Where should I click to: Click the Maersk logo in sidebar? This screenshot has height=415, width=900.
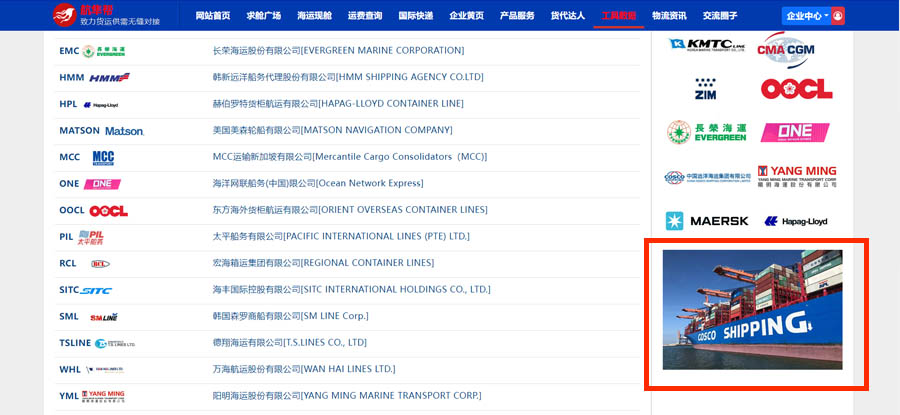click(x=707, y=221)
